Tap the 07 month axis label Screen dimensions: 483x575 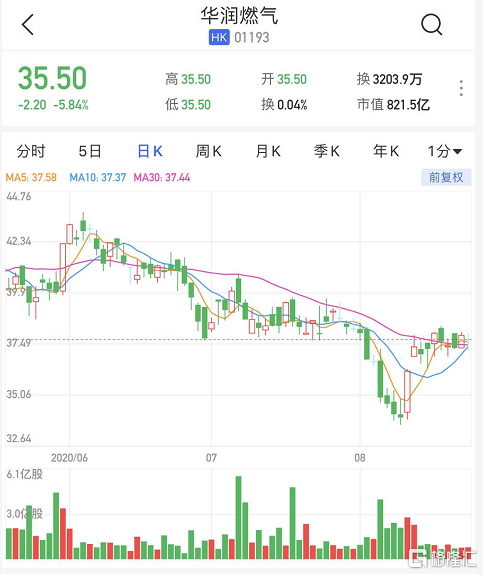pyautogui.click(x=211, y=458)
